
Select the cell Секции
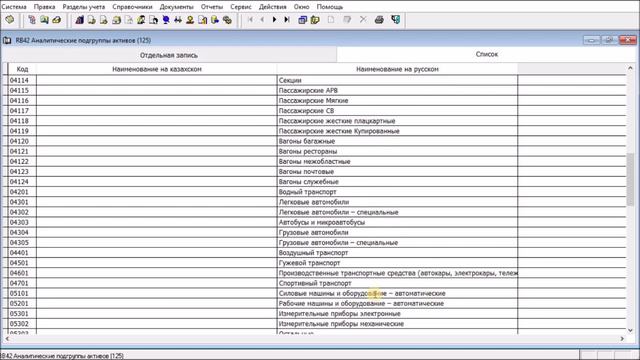click(397, 80)
